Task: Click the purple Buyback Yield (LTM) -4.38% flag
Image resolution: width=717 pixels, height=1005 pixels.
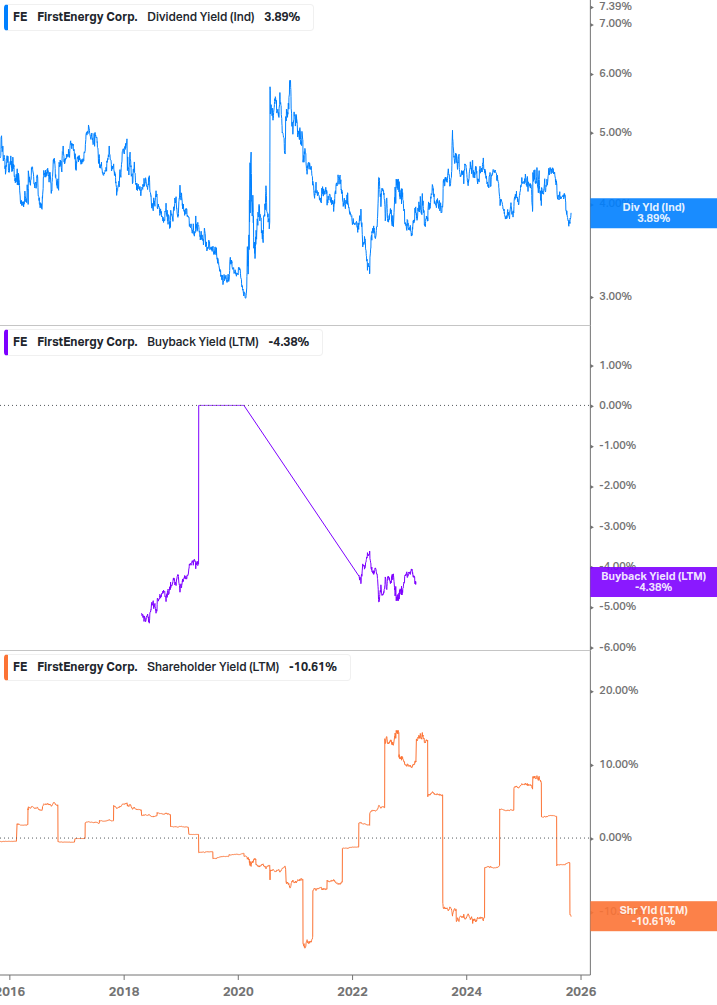Action: (x=654, y=582)
